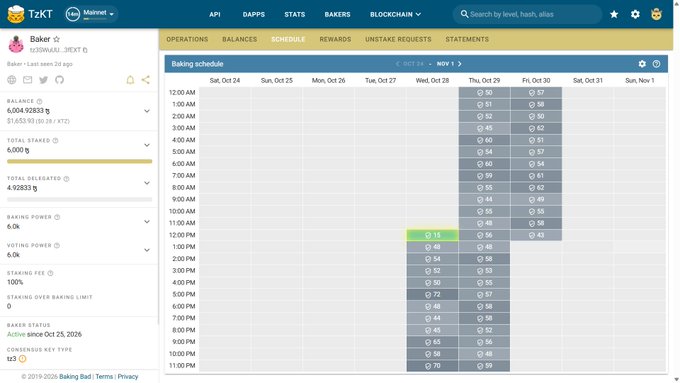Click the notification bell icon
The width and height of the screenshot is (680, 383).
tap(130, 80)
